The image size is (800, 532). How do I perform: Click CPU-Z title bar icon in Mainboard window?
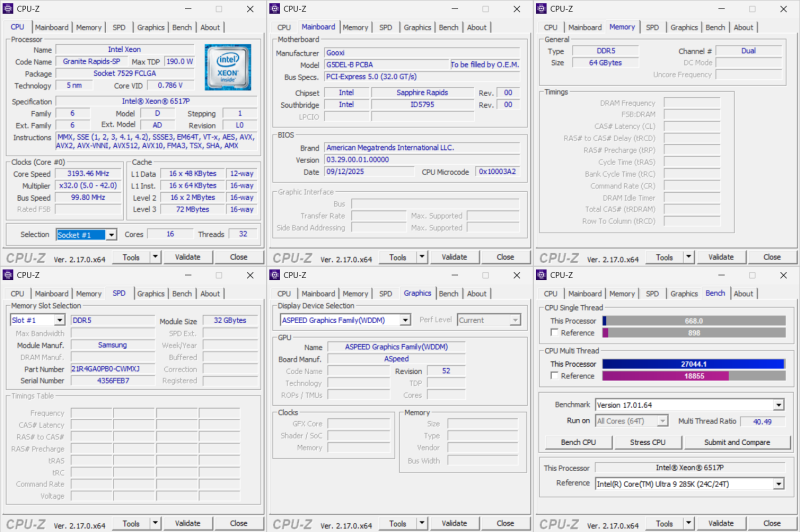click(276, 9)
